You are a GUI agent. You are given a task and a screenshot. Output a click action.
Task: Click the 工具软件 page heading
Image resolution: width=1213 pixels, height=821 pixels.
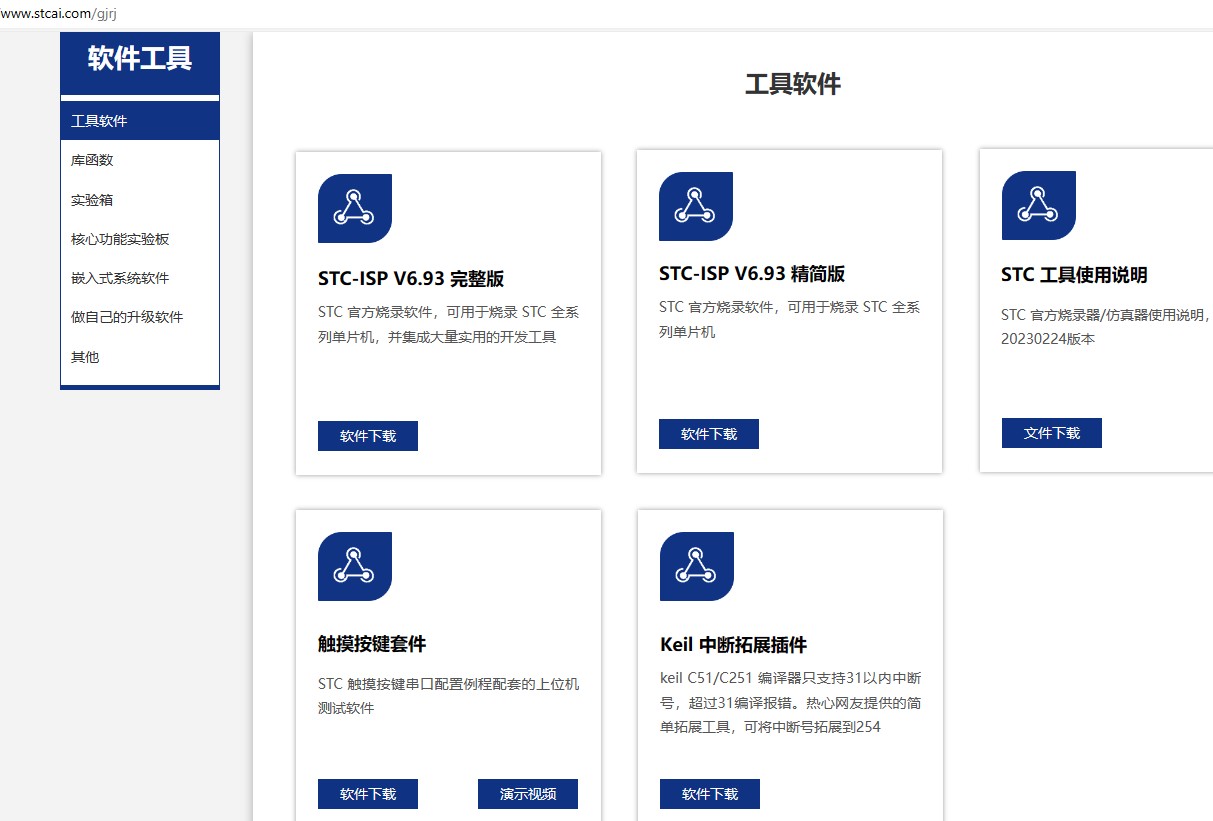[x=793, y=84]
